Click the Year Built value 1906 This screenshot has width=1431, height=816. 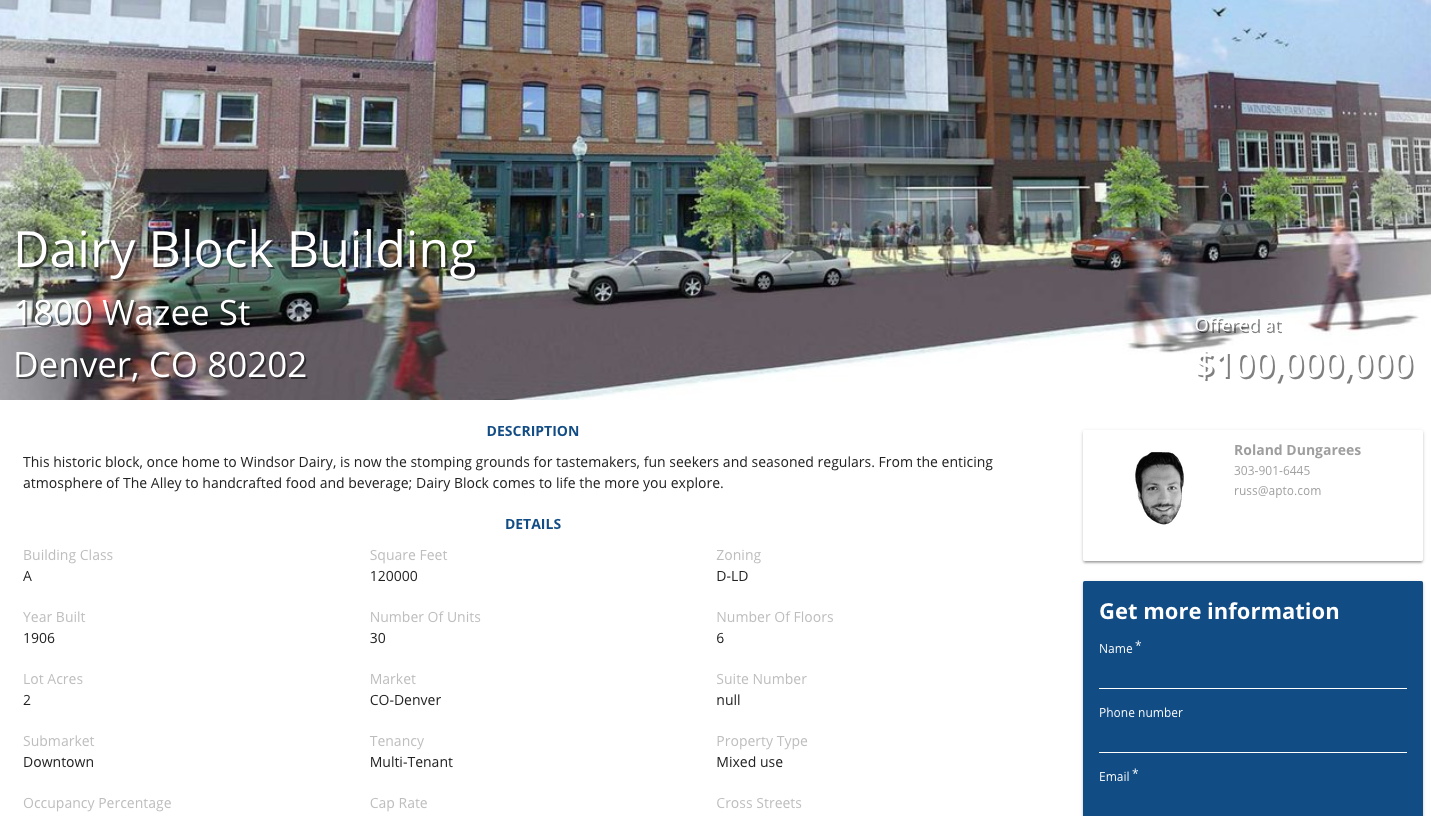click(x=39, y=638)
